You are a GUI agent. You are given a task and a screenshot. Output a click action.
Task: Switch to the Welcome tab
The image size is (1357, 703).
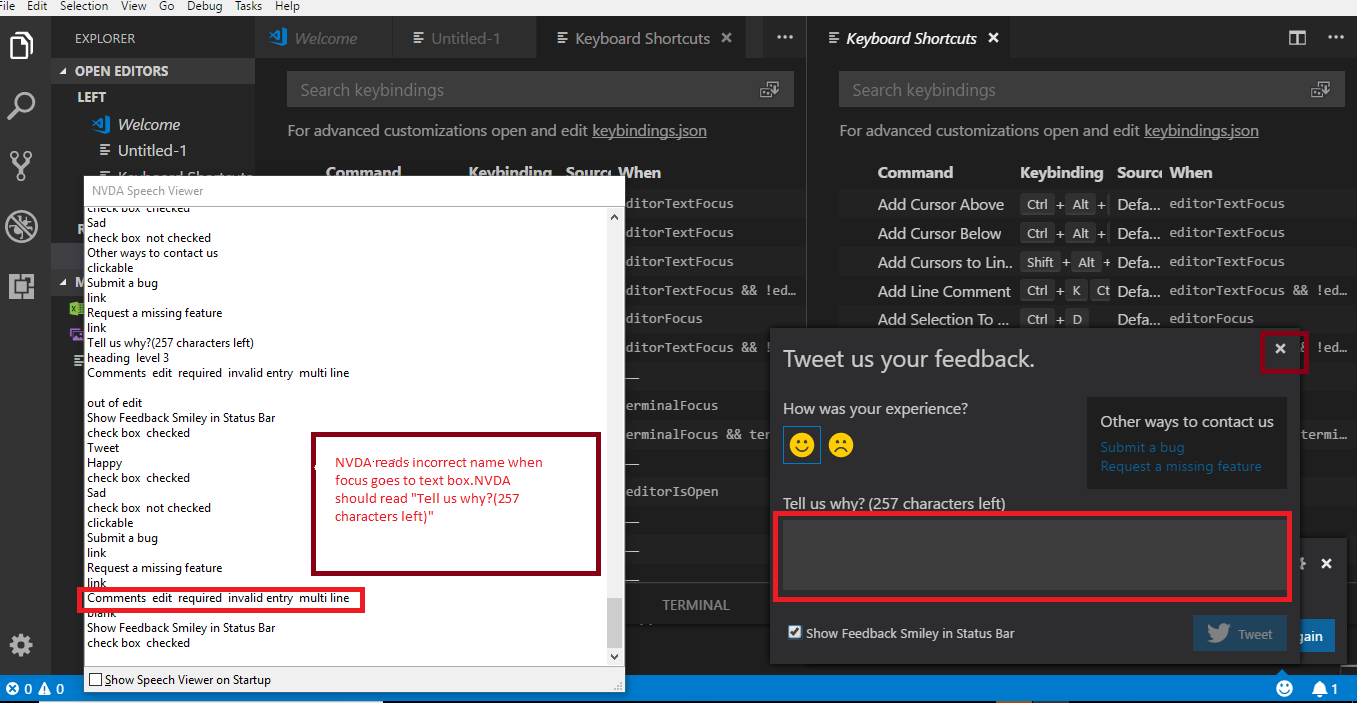(x=323, y=37)
